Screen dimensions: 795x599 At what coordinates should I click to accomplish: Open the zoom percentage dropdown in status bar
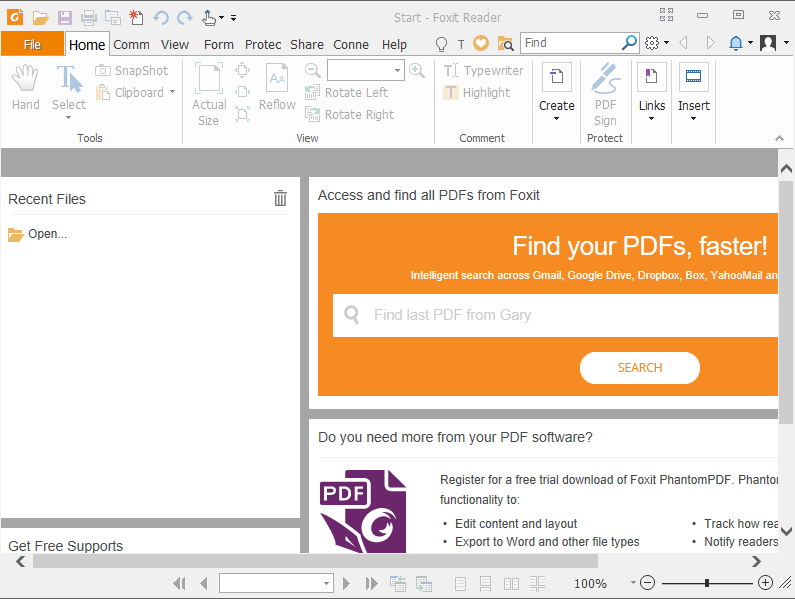click(633, 582)
